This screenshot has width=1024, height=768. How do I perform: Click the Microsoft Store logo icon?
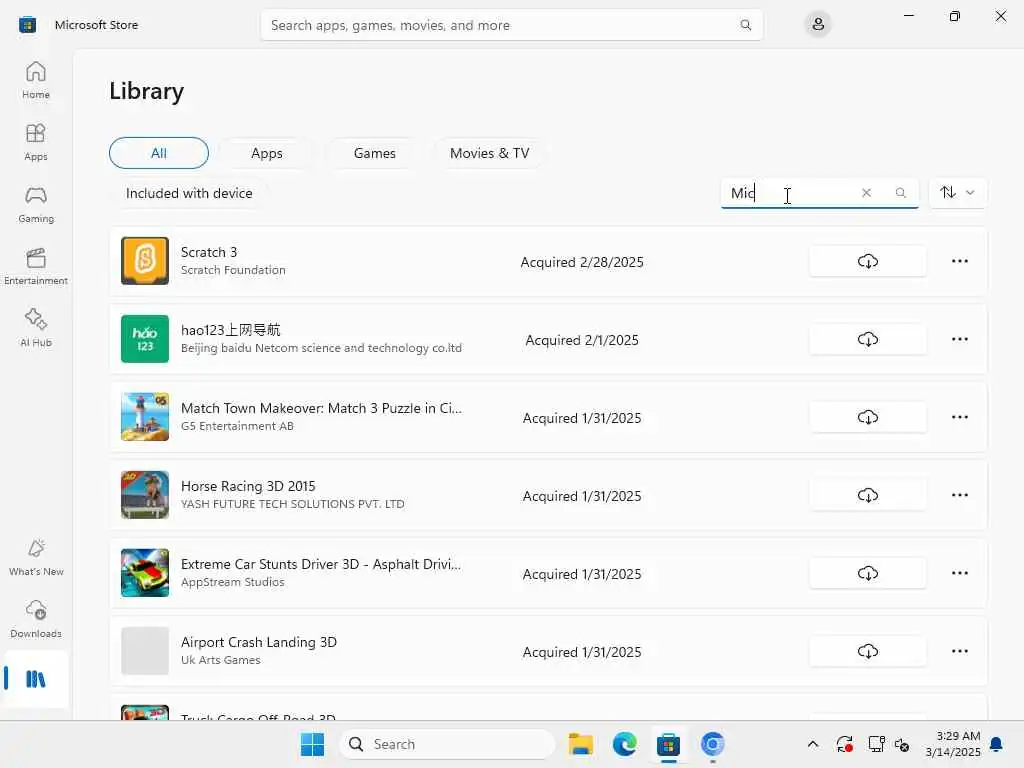[27, 25]
